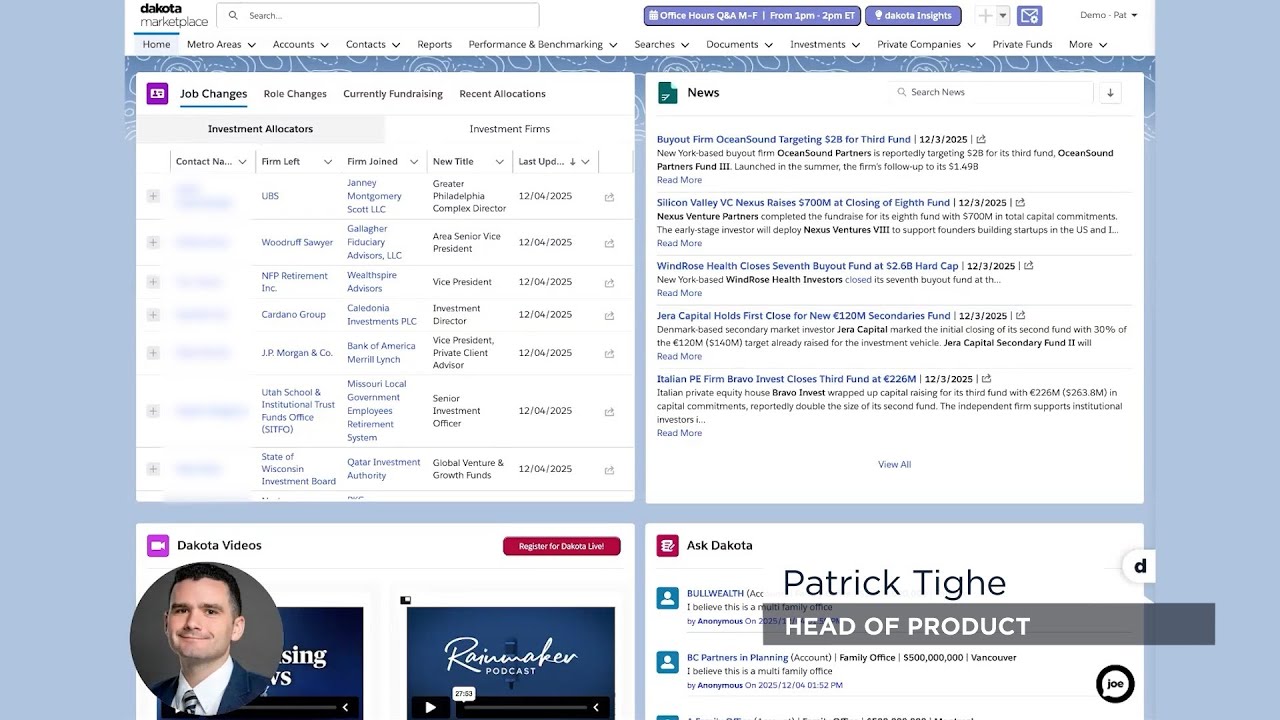1280x720 pixels.
Task: Expand the Accounts menu chevron
Action: (x=324, y=45)
